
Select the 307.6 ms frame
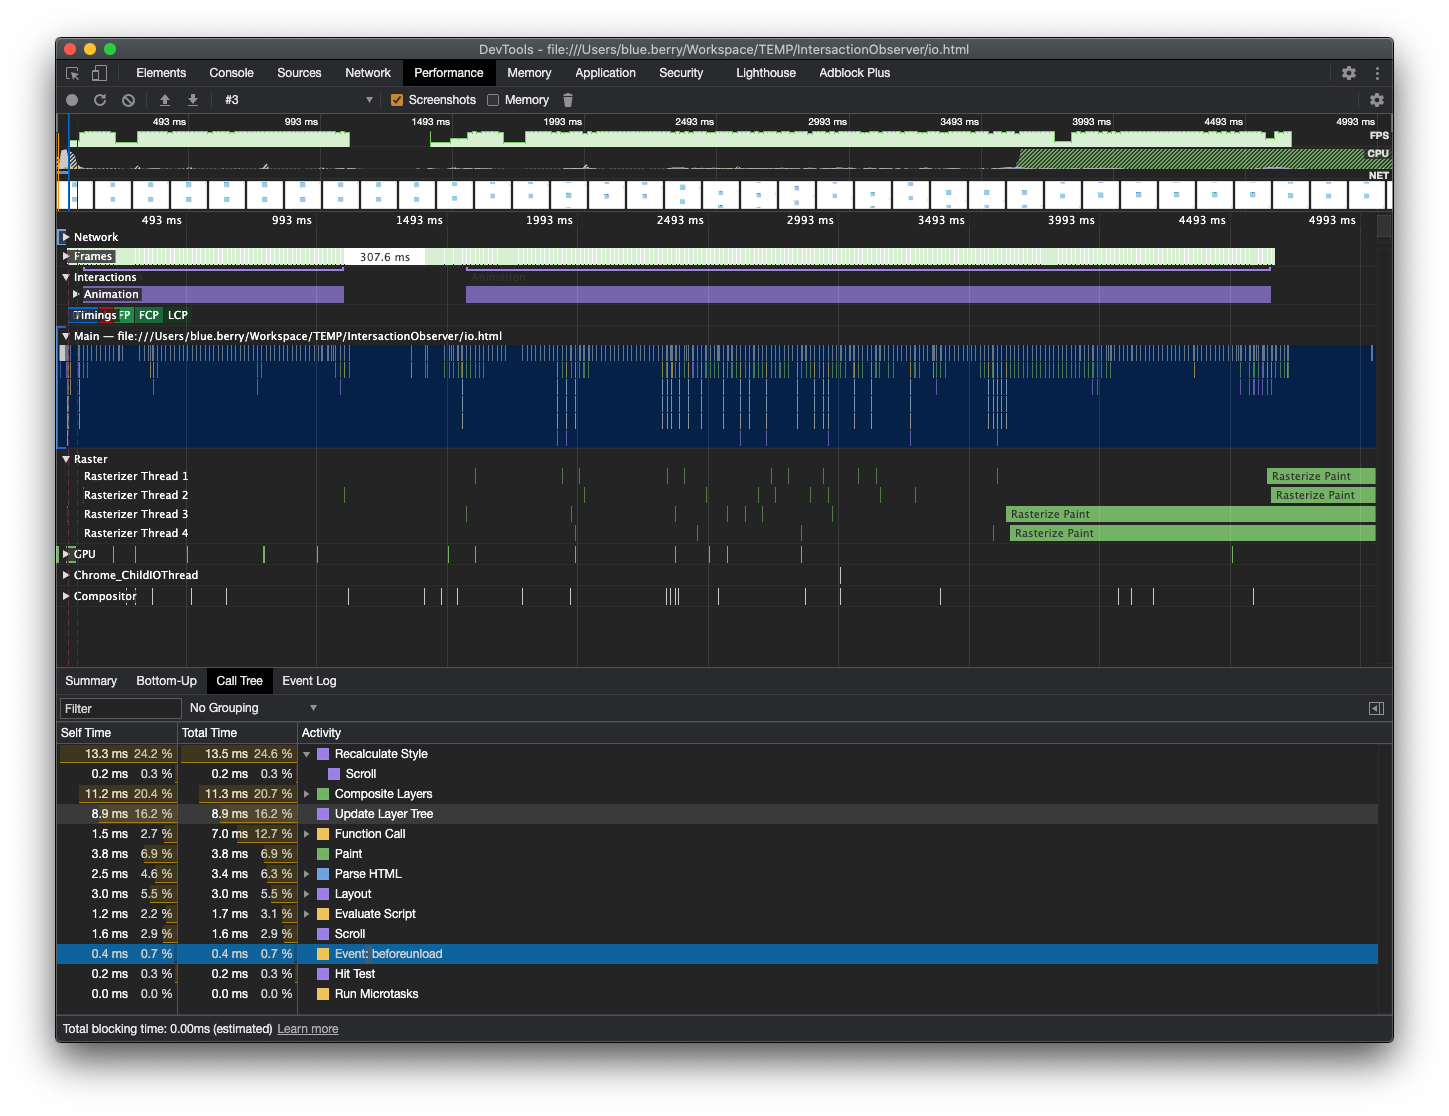385,257
